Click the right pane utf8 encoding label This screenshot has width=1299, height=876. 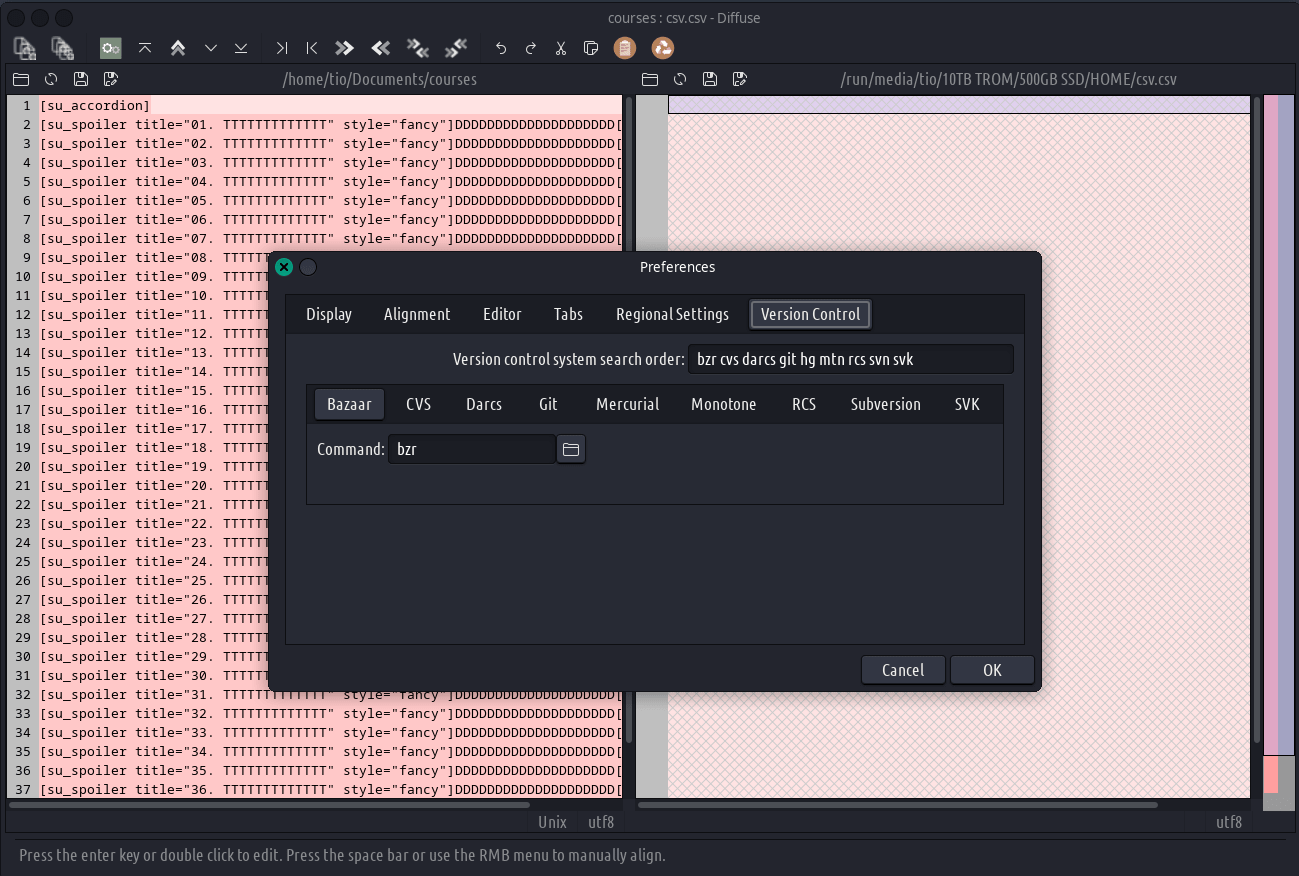[x=1229, y=822]
